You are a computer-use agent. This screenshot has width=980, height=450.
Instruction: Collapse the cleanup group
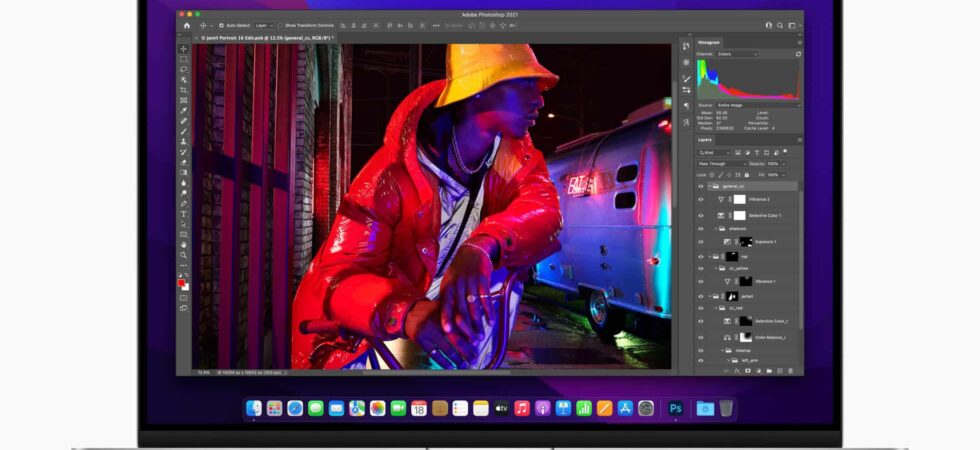point(722,351)
